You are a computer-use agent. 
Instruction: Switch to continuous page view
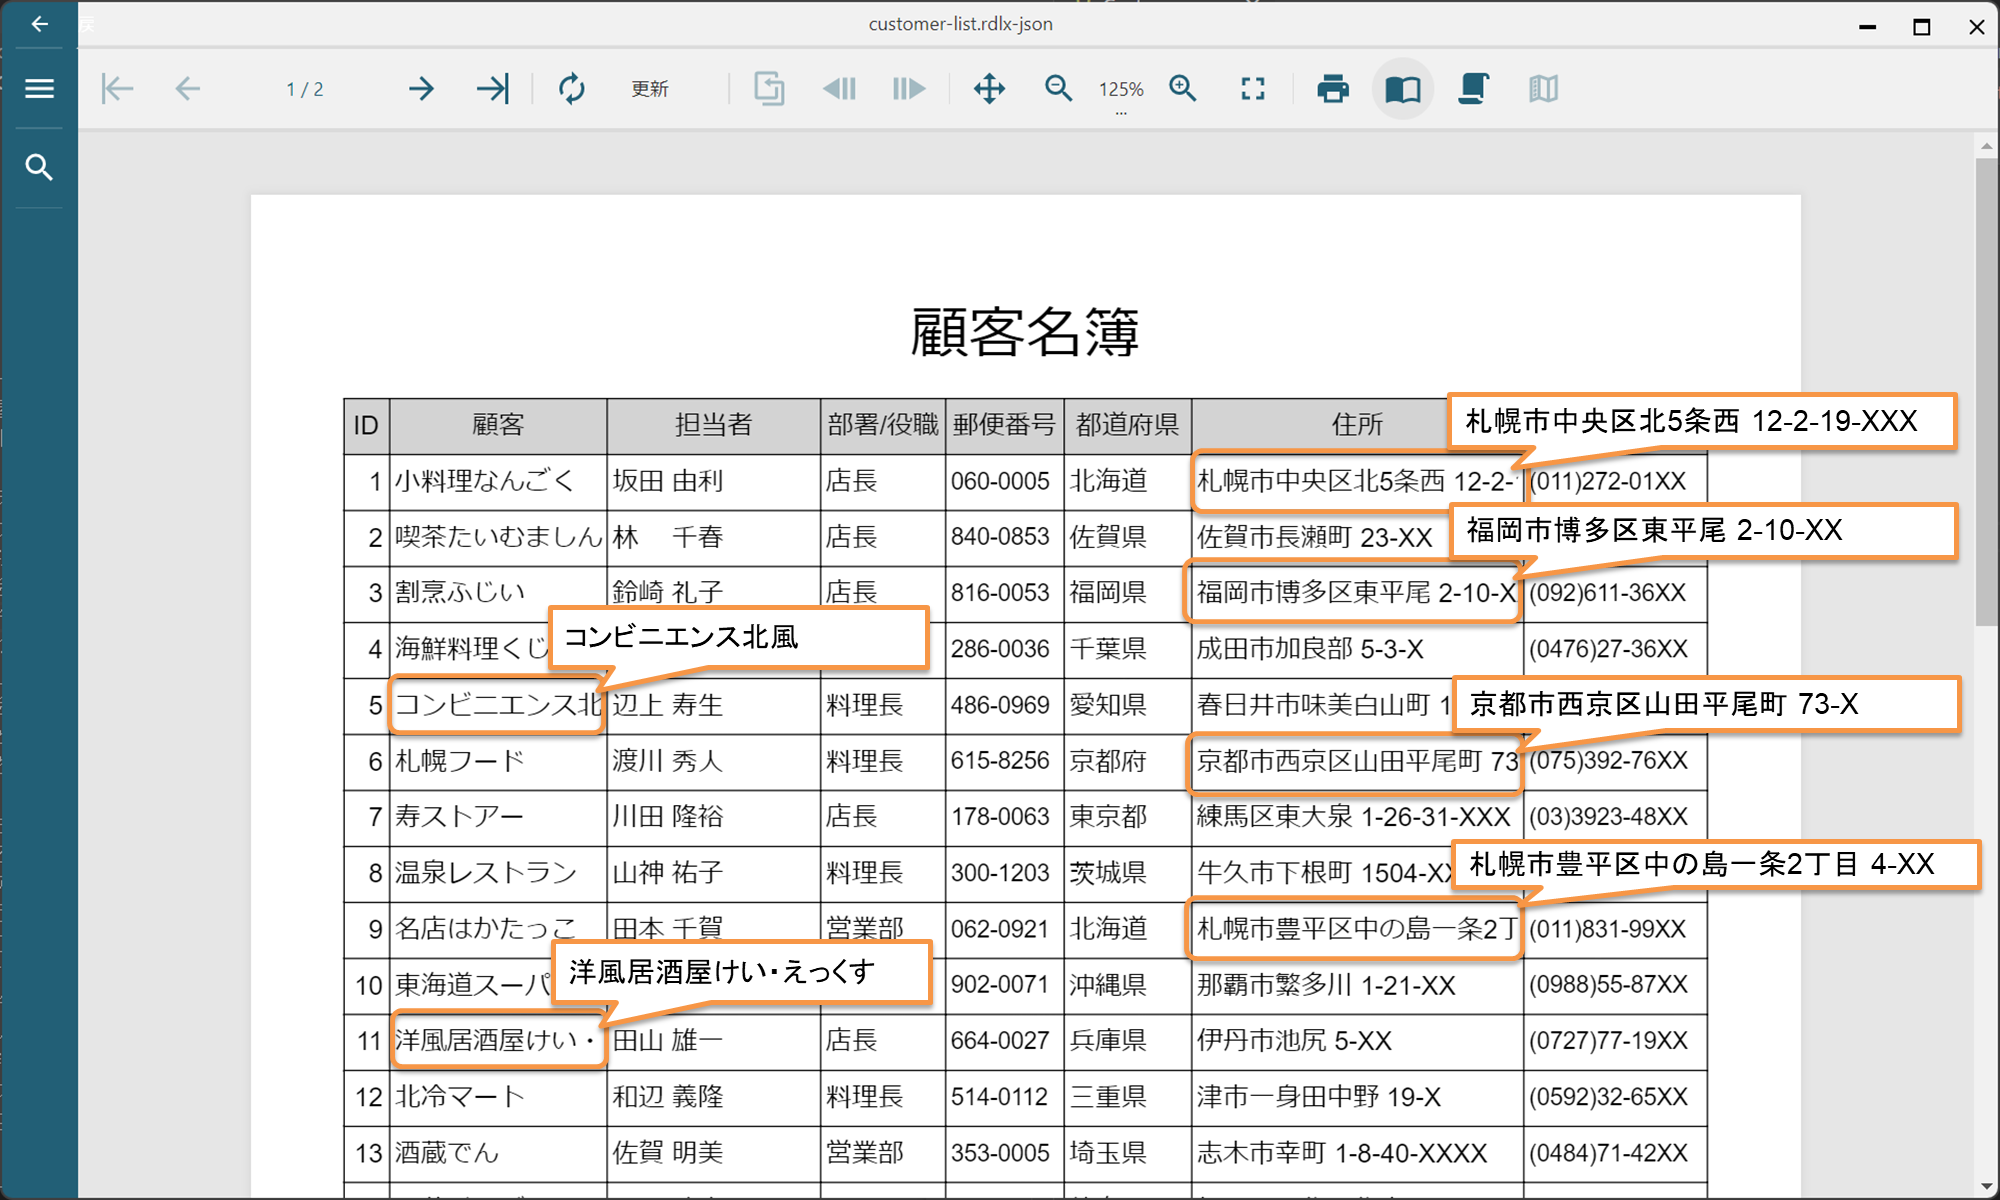coord(1473,89)
